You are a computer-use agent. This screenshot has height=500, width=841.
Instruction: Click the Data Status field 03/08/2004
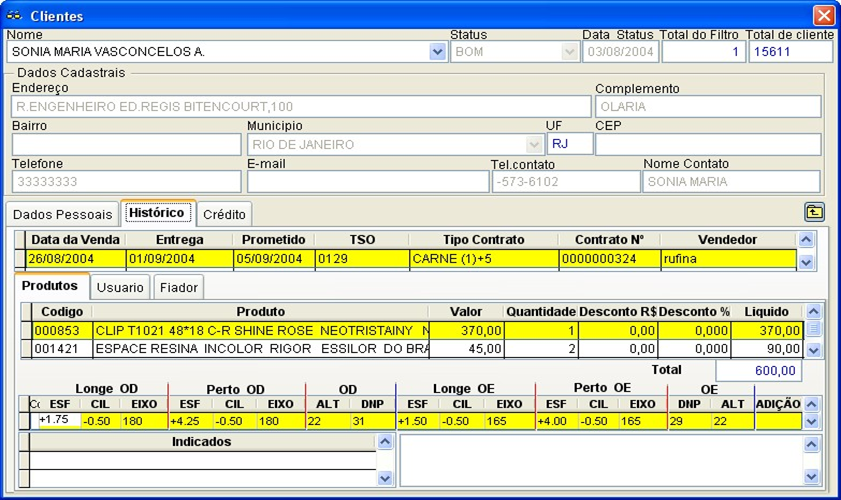click(x=621, y=52)
